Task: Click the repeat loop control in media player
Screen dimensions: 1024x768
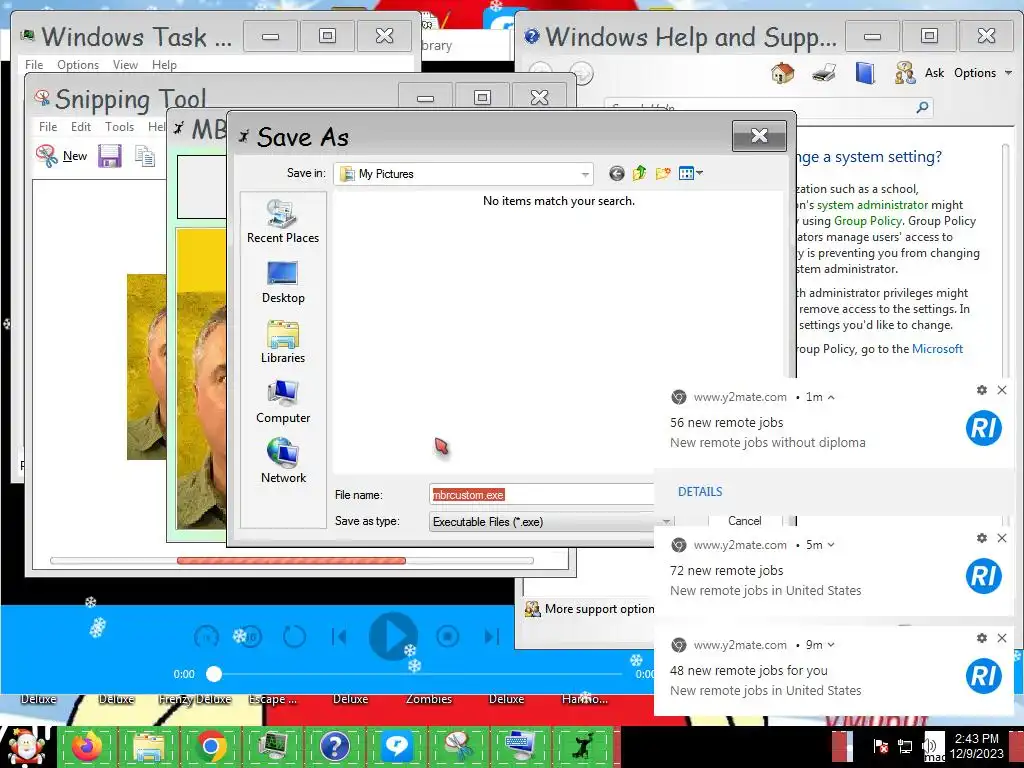Action: [x=294, y=636]
